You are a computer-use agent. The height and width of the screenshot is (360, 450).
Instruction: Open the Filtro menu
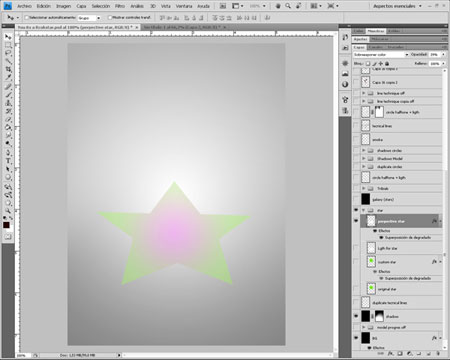(120, 6)
